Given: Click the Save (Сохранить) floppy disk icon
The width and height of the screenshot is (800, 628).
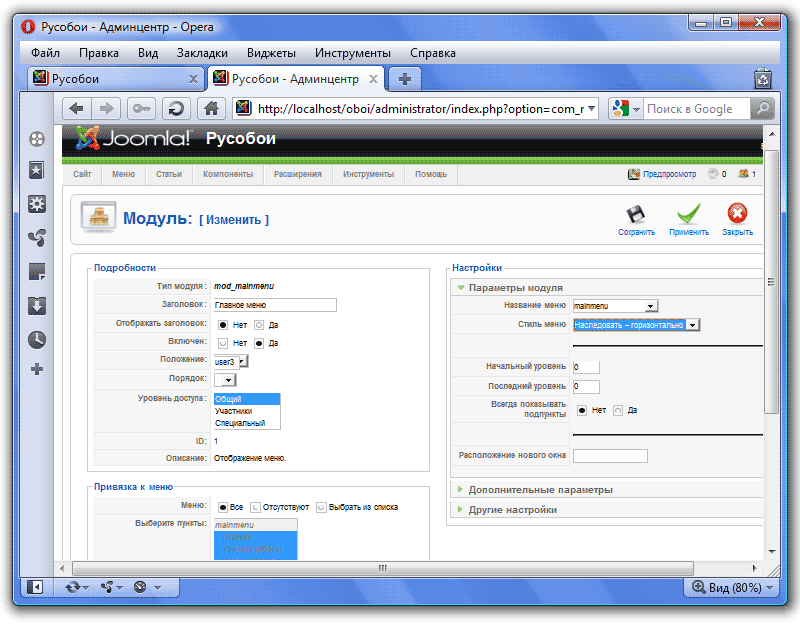Looking at the screenshot, I should pos(636,215).
